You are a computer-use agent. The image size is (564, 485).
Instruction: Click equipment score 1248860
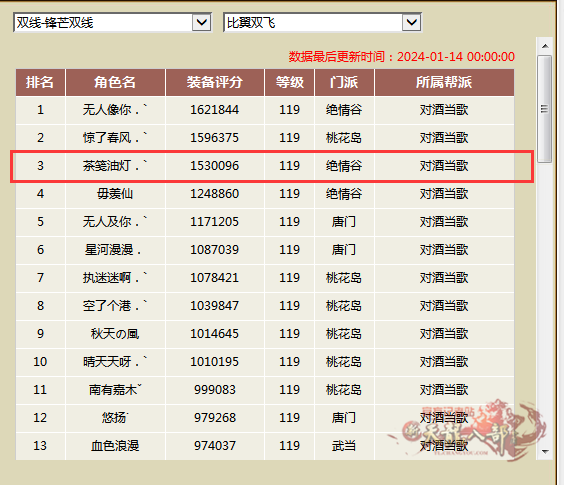click(215, 194)
